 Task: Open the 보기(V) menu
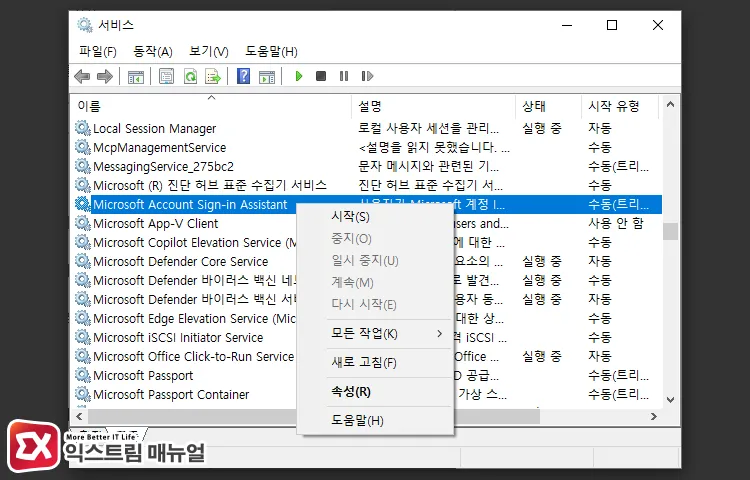click(209, 52)
